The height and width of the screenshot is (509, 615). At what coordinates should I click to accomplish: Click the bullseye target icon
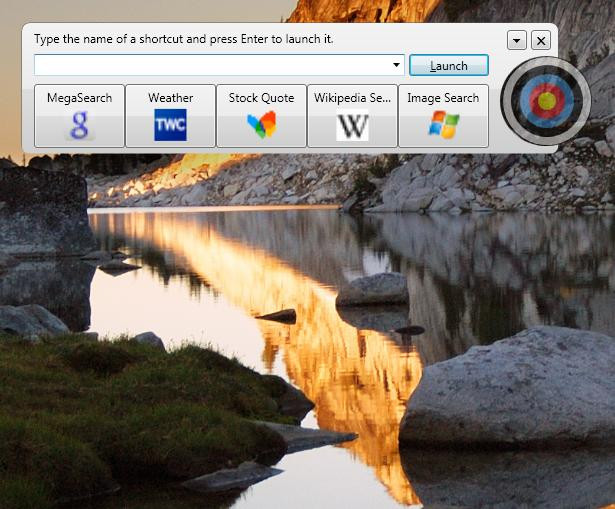pos(546,101)
